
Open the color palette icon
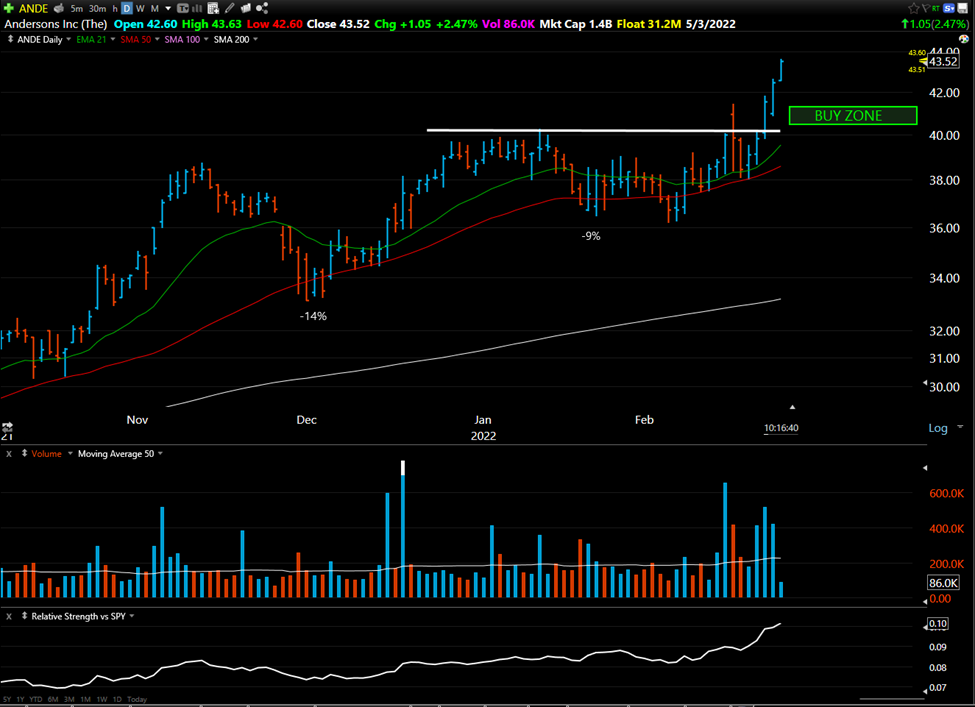pos(964,39)
